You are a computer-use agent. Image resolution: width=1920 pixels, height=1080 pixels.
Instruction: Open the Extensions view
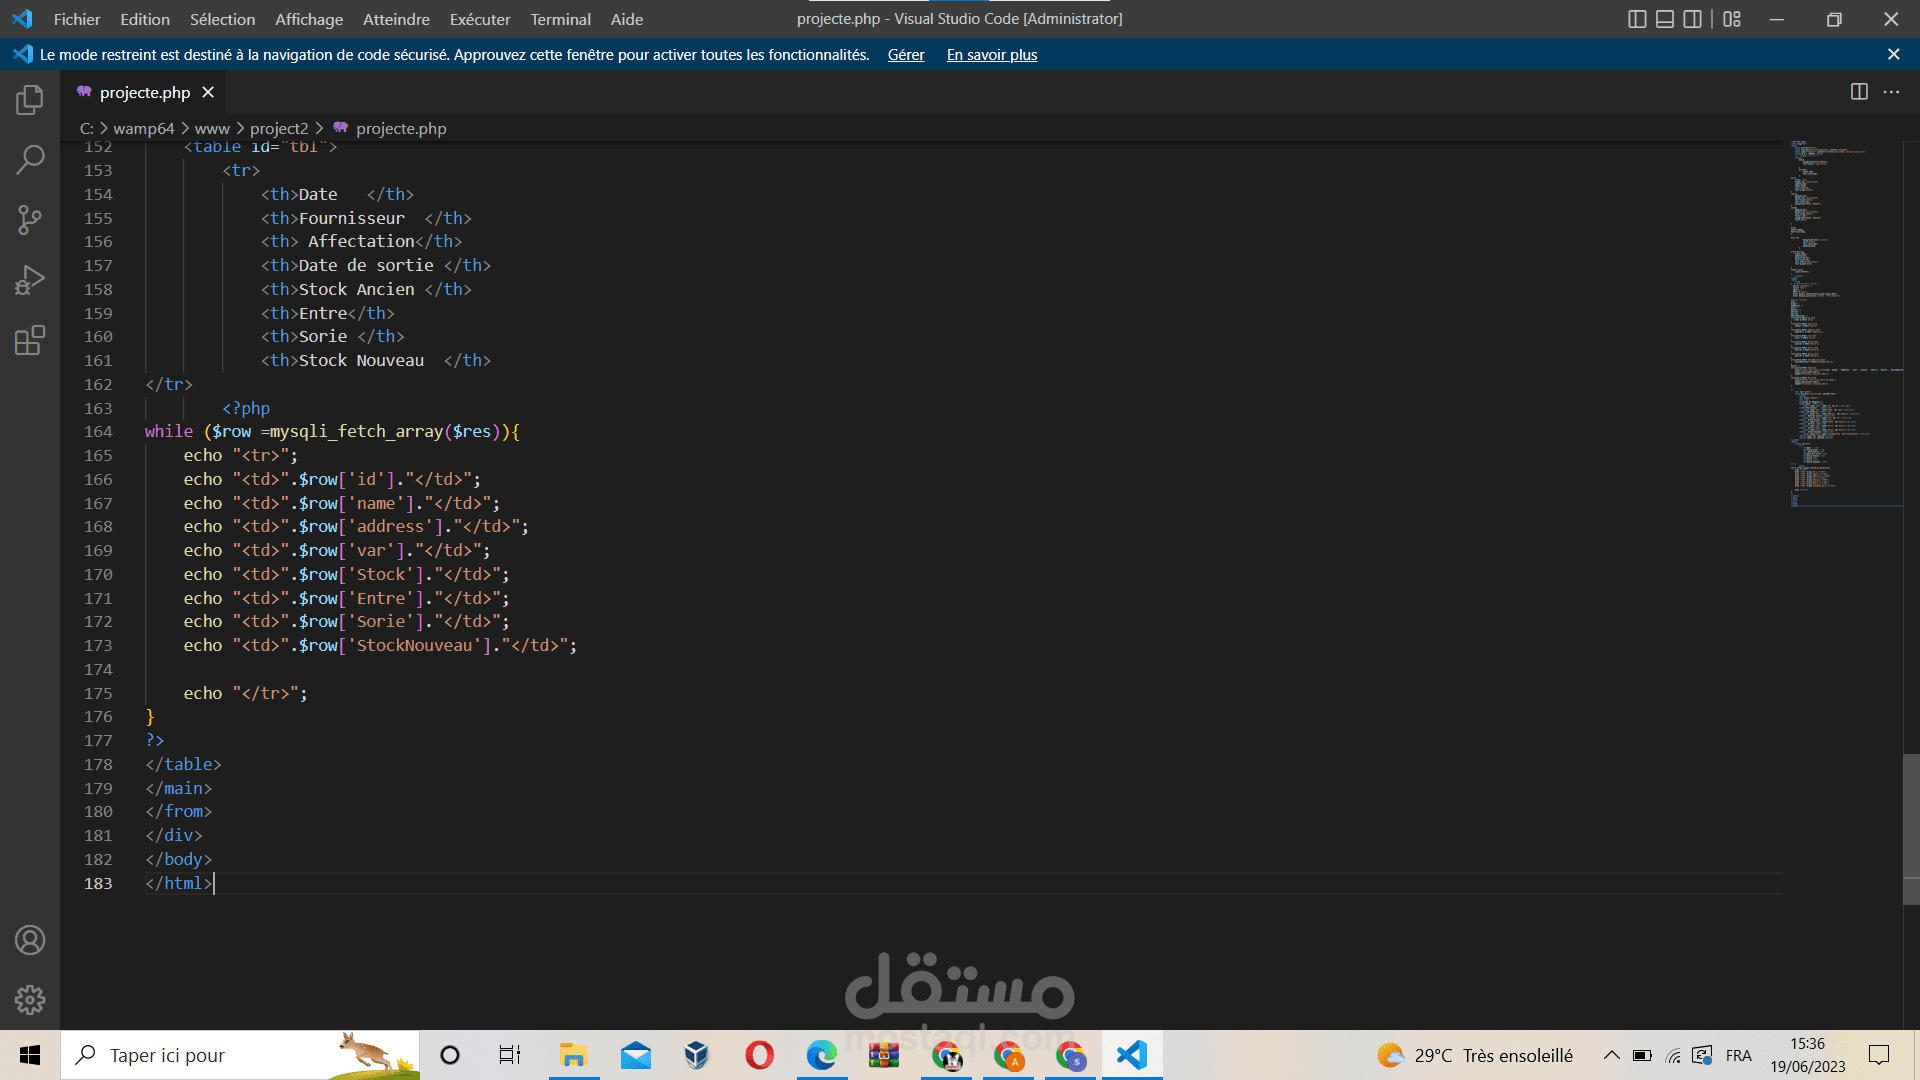coord(30,341)
